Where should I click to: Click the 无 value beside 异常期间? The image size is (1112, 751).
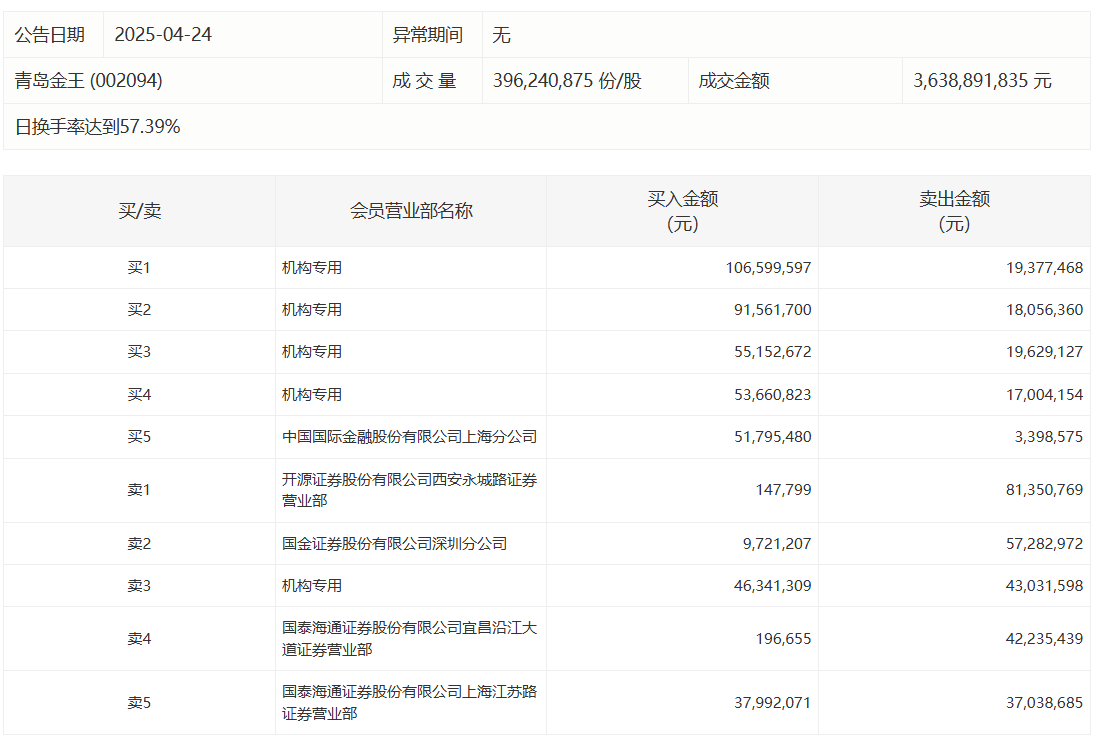coord(501,35)
